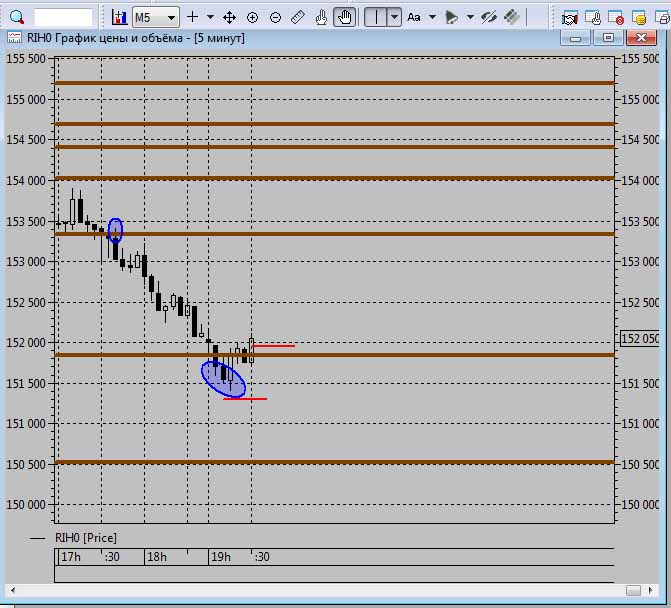Image resolution: width=671 pixels, height=608 pixels.
Task: Click the small blue ellipse marker near 153 500
Action: [x=115, y=231]
